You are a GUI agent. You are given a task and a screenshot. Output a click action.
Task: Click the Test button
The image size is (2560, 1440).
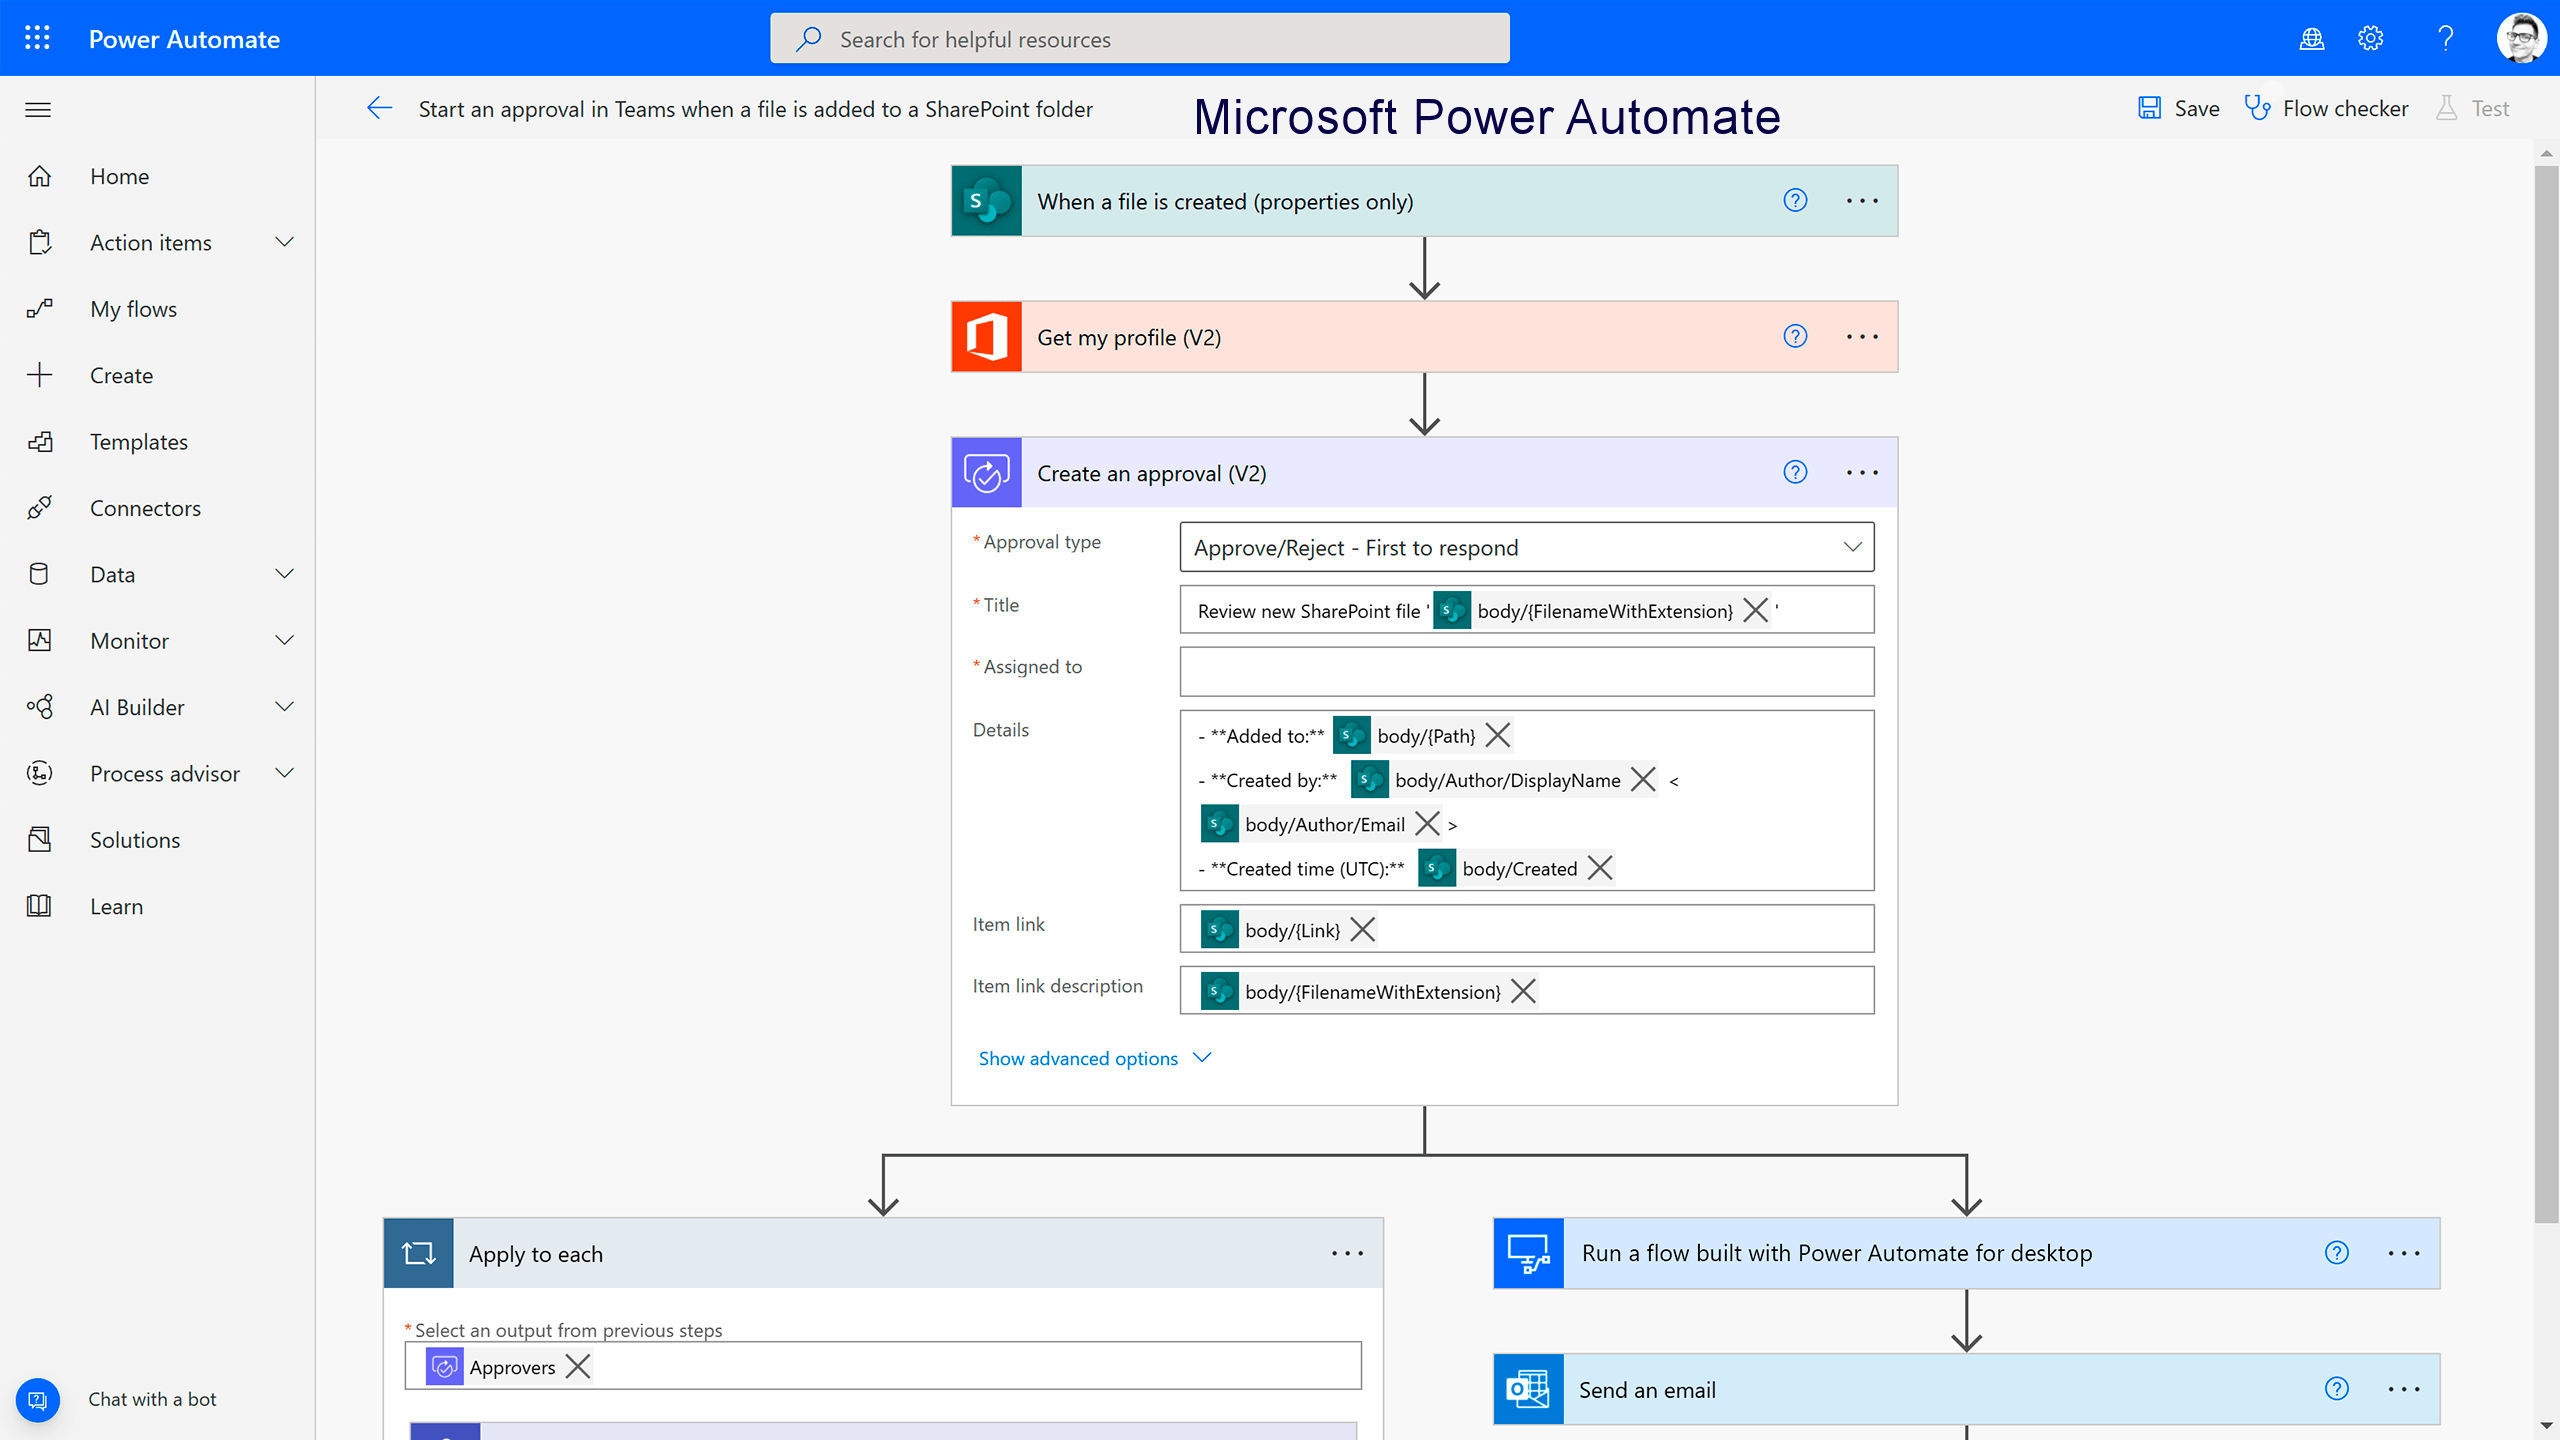click(x=2473, y=108)
